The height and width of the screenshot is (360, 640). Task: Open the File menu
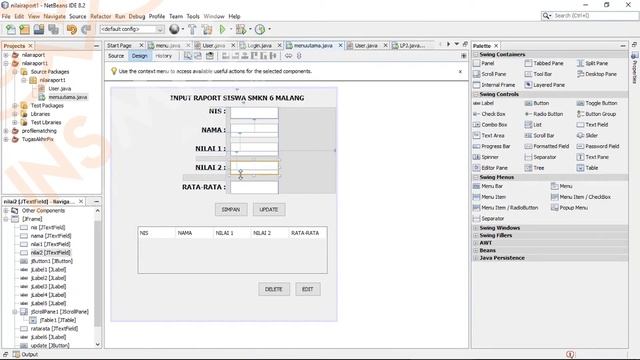point(6,16)
